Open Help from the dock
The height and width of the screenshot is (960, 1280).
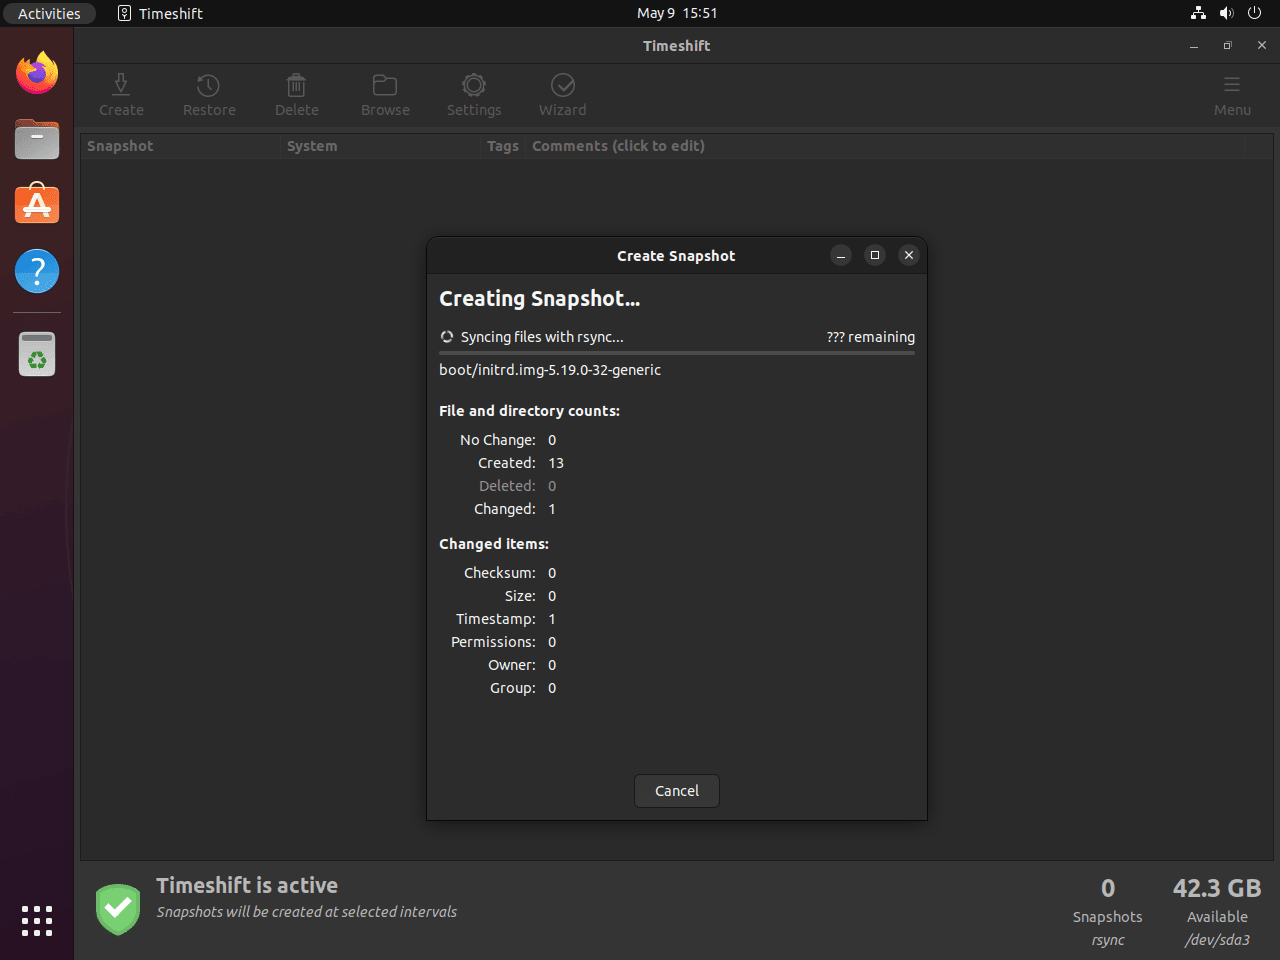pyautogui.click(x=37, y=271)
